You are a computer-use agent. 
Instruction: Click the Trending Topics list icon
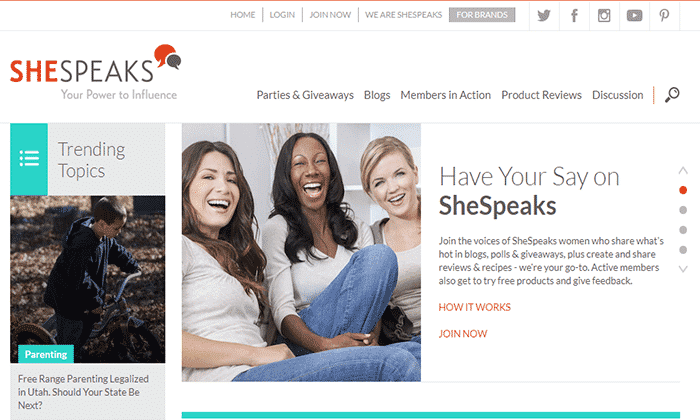[29, 158]
